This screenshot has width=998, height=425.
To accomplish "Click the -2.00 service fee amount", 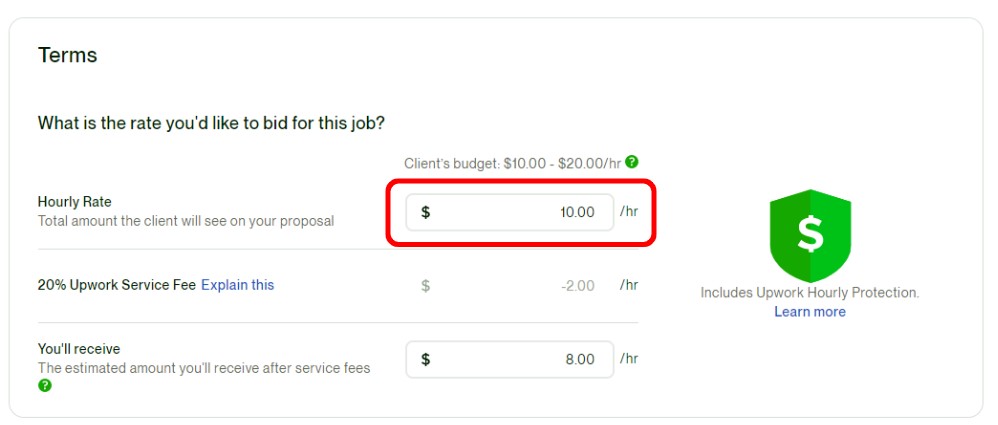I will (x=578, y=286).
